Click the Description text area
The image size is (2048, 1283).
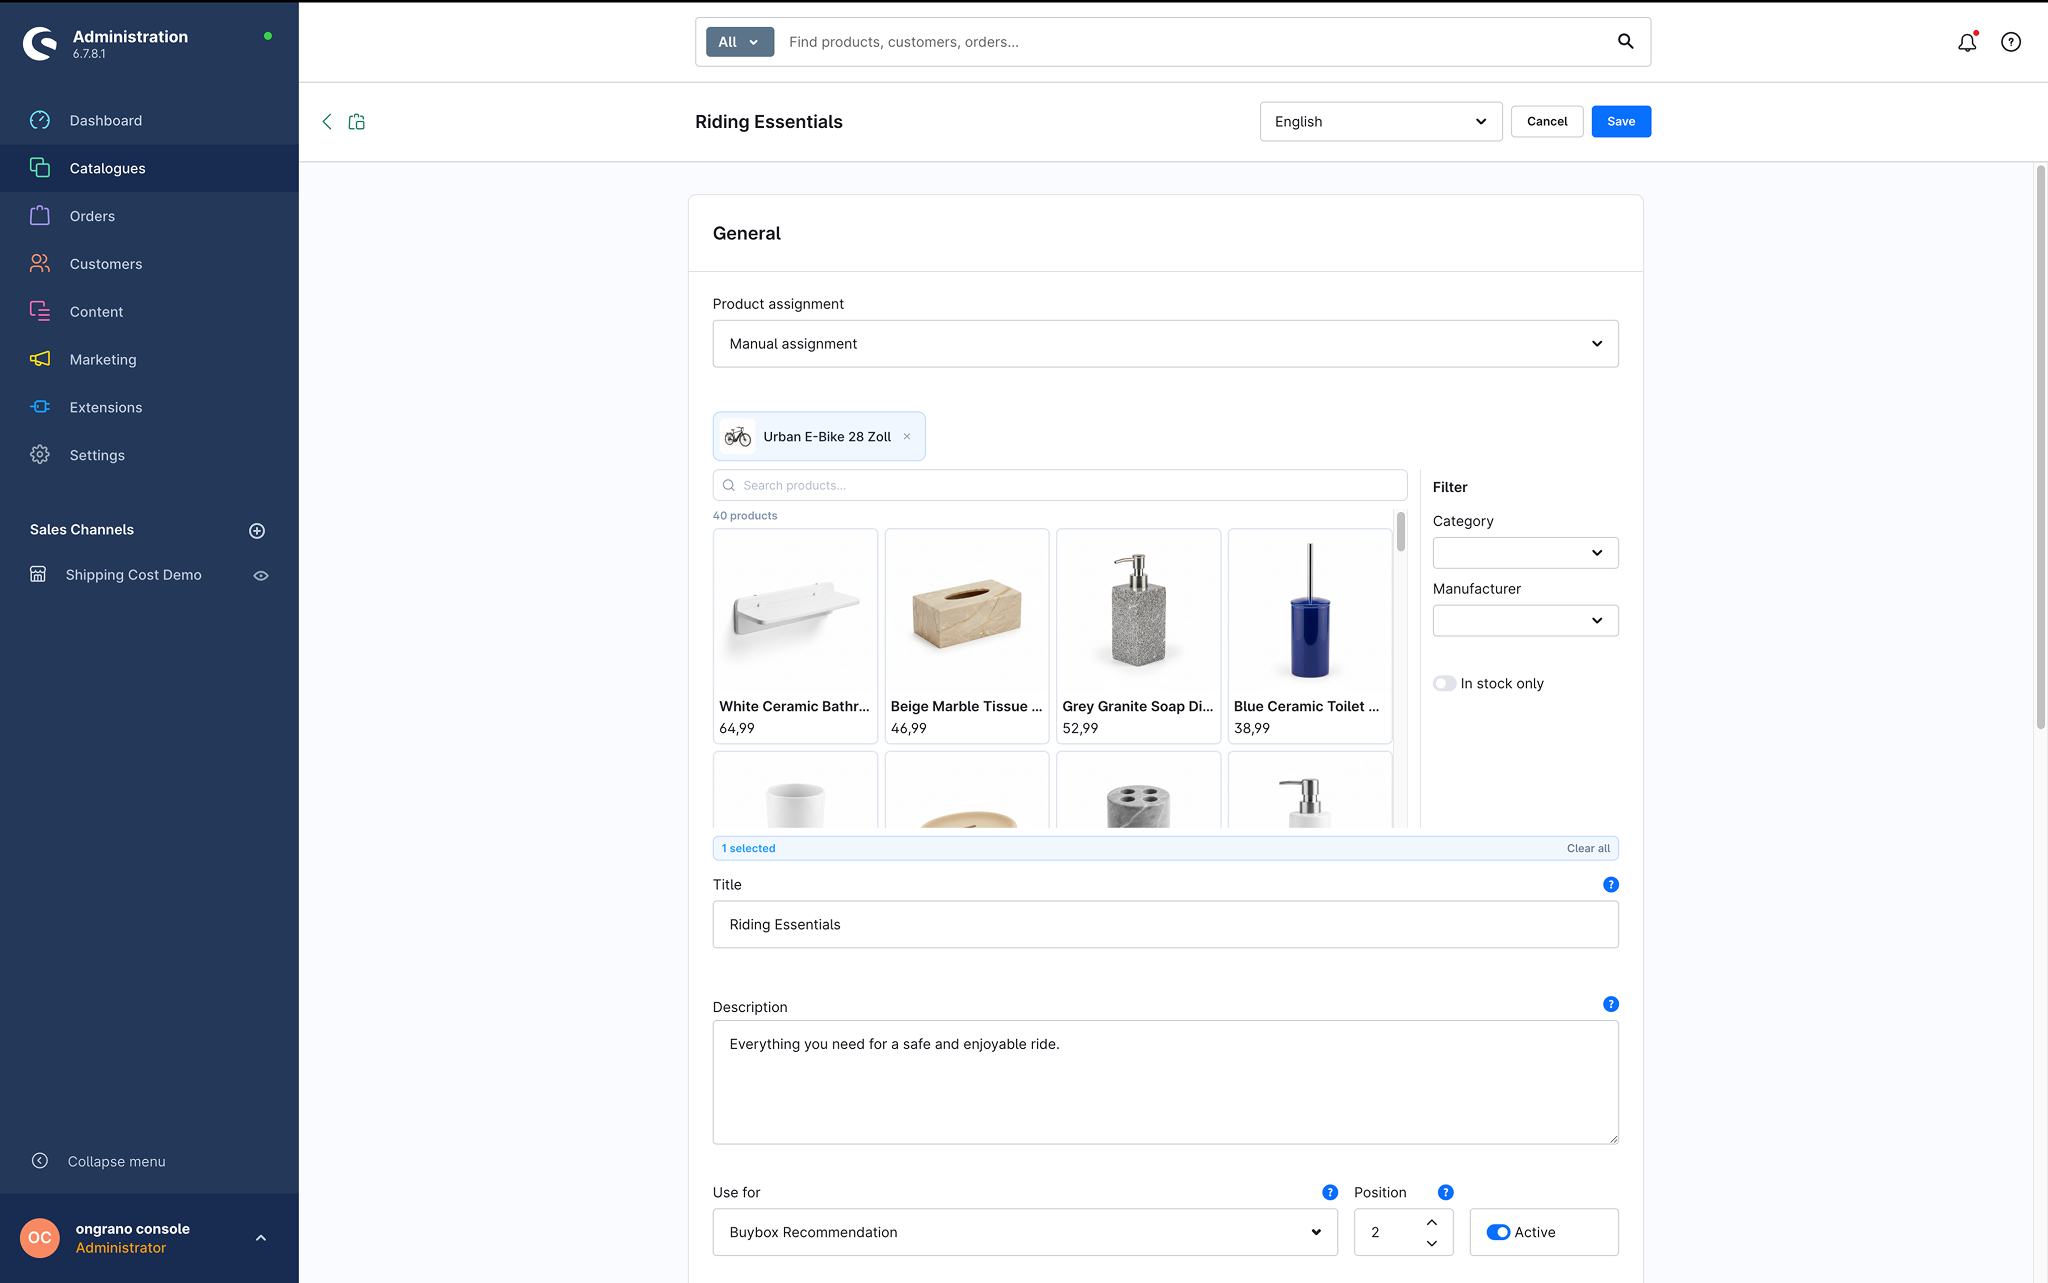click(x=1165, y=1082)
